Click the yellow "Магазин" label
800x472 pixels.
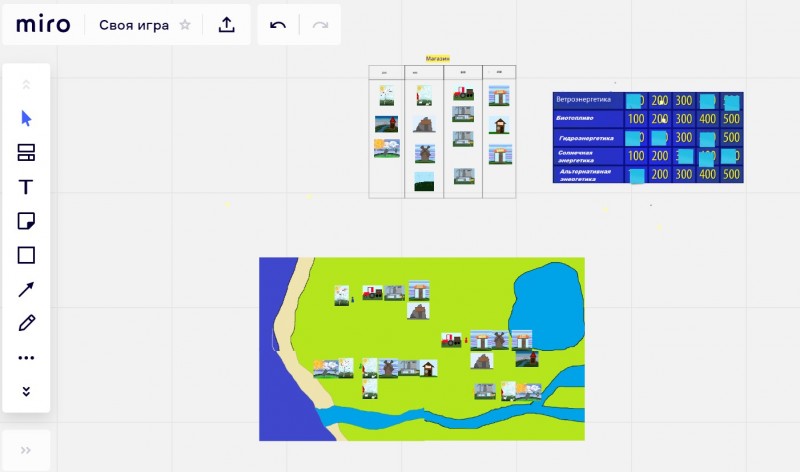click(438, 59)
